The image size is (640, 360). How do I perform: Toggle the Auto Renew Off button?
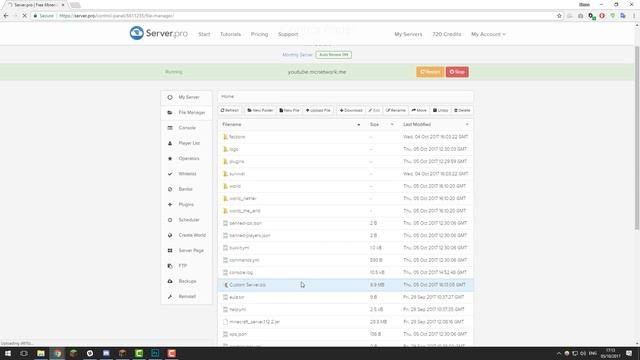click(x=333, y=55)
